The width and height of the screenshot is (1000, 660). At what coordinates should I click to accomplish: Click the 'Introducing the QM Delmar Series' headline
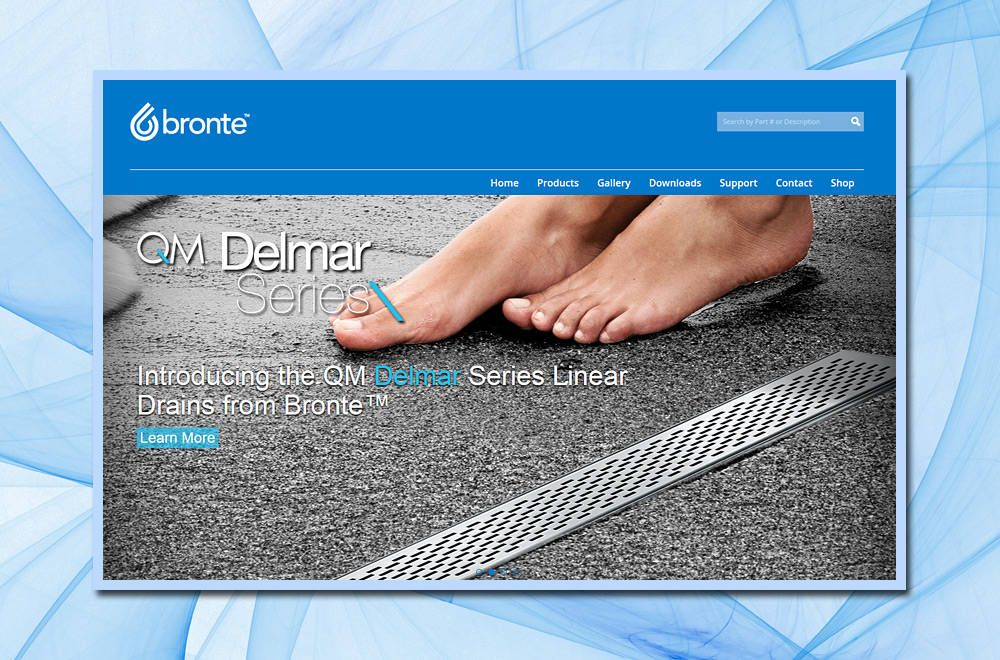(383, 390)
